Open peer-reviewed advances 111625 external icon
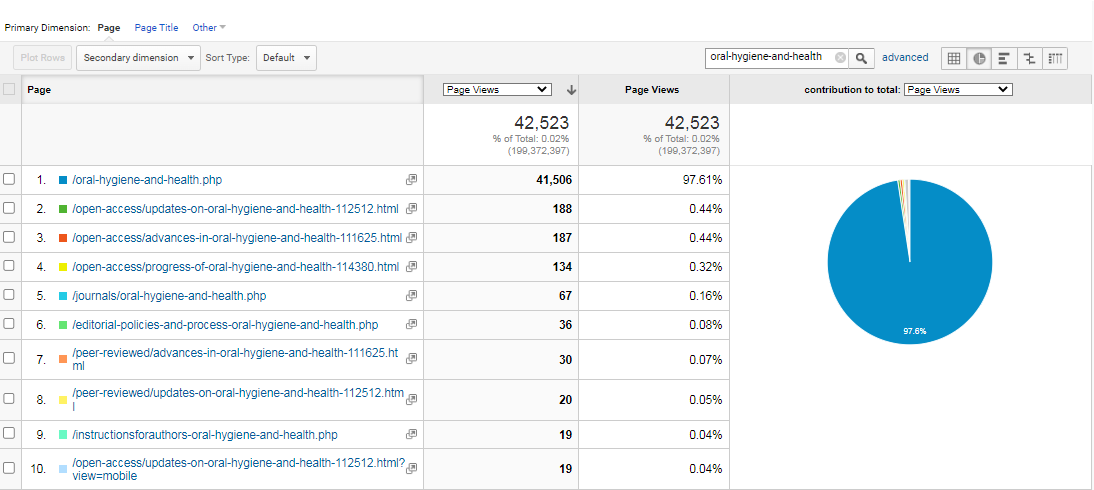This screenshot has height=490, width=1094. (412, 359)
